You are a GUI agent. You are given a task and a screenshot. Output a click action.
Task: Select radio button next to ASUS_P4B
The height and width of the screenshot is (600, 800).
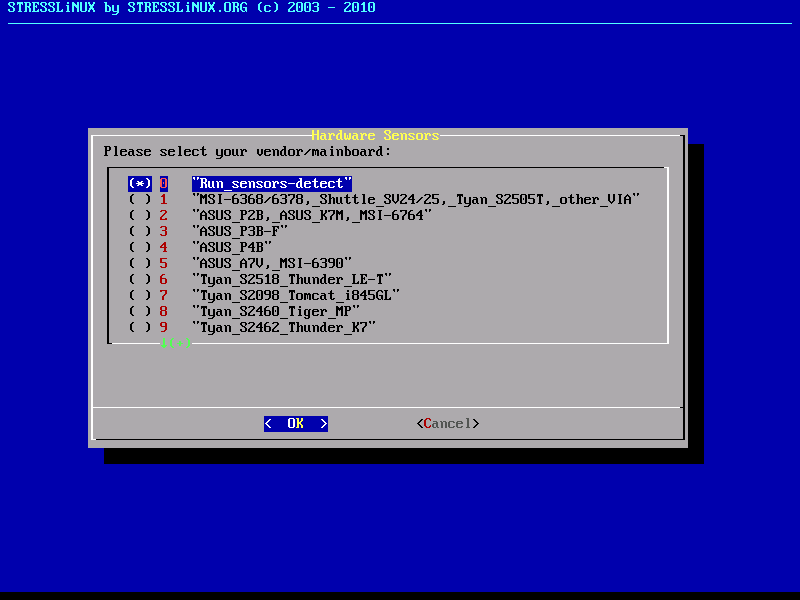click(x=140, y=247)
